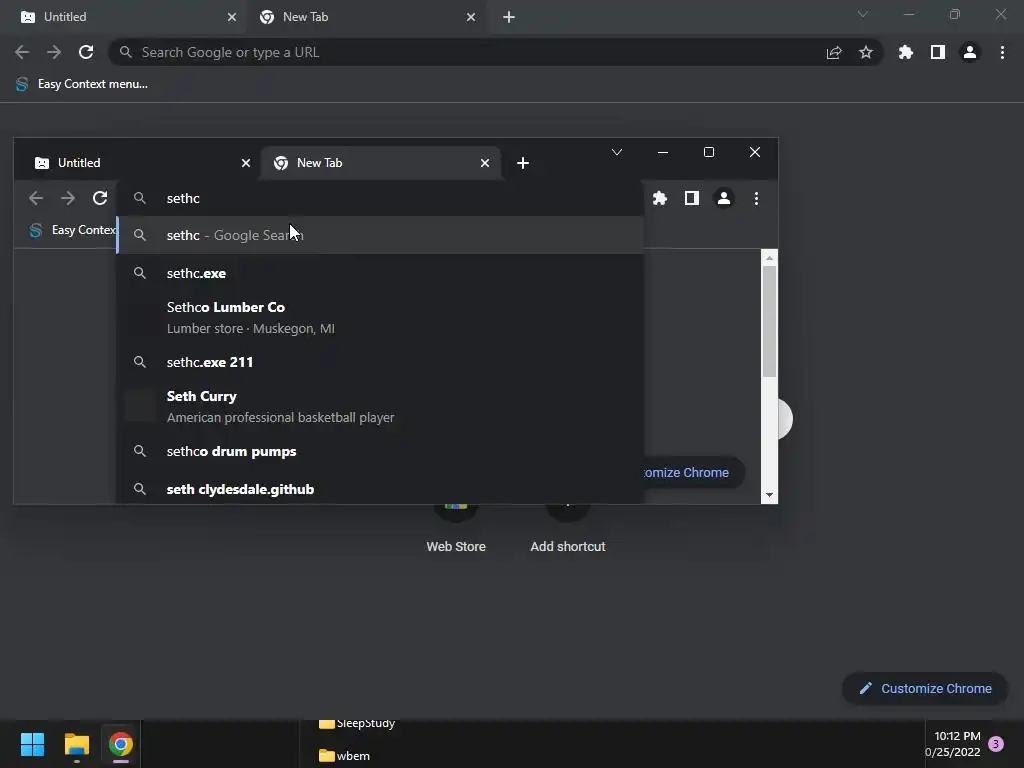Viewport: 1024px width, 768px height.
Task: Open profile avatar icon in outer window
Action: 970,52
